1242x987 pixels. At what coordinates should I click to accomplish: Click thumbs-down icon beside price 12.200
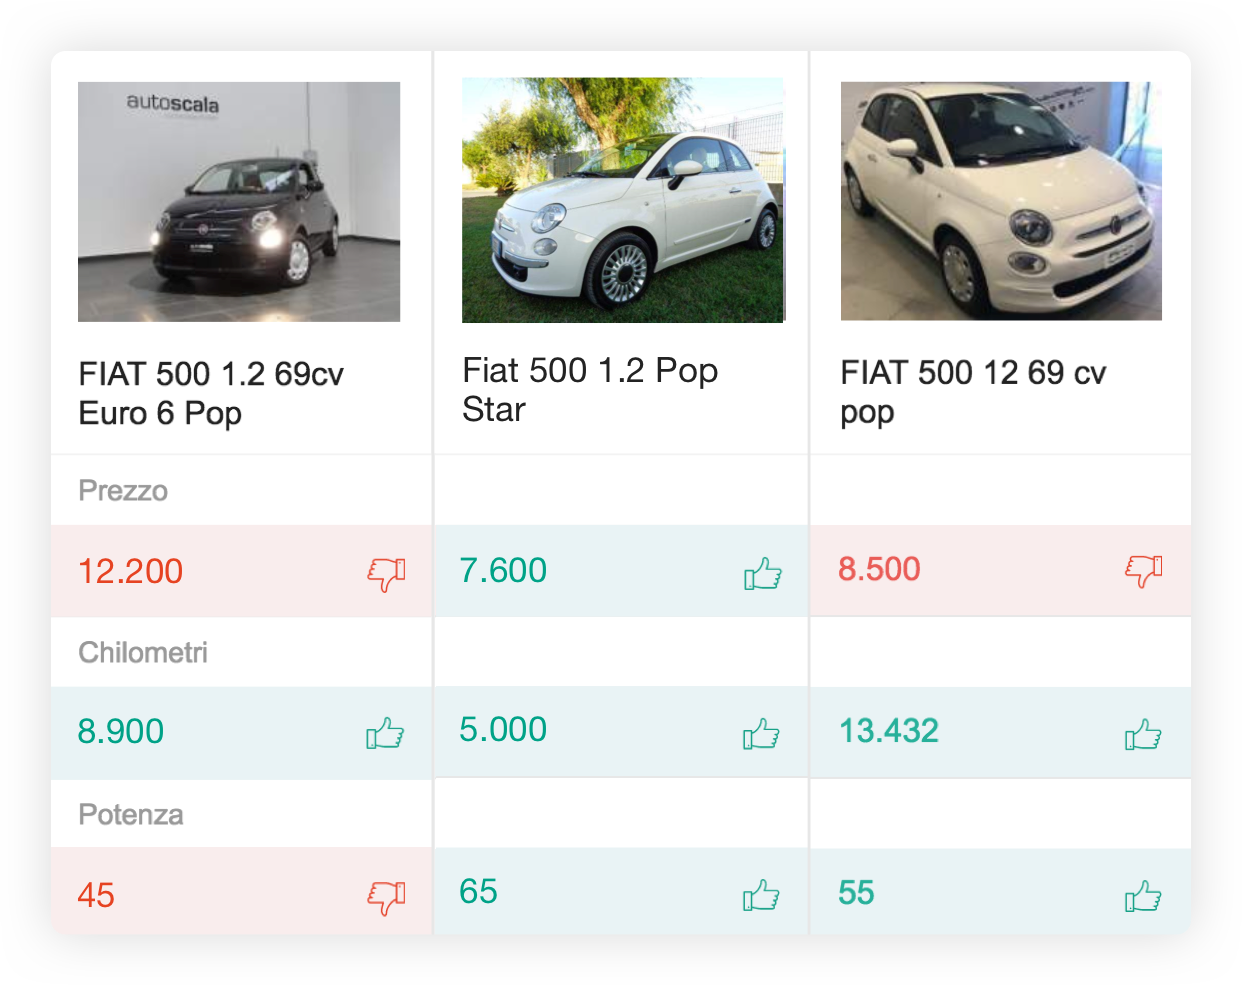tap(386, 573)
